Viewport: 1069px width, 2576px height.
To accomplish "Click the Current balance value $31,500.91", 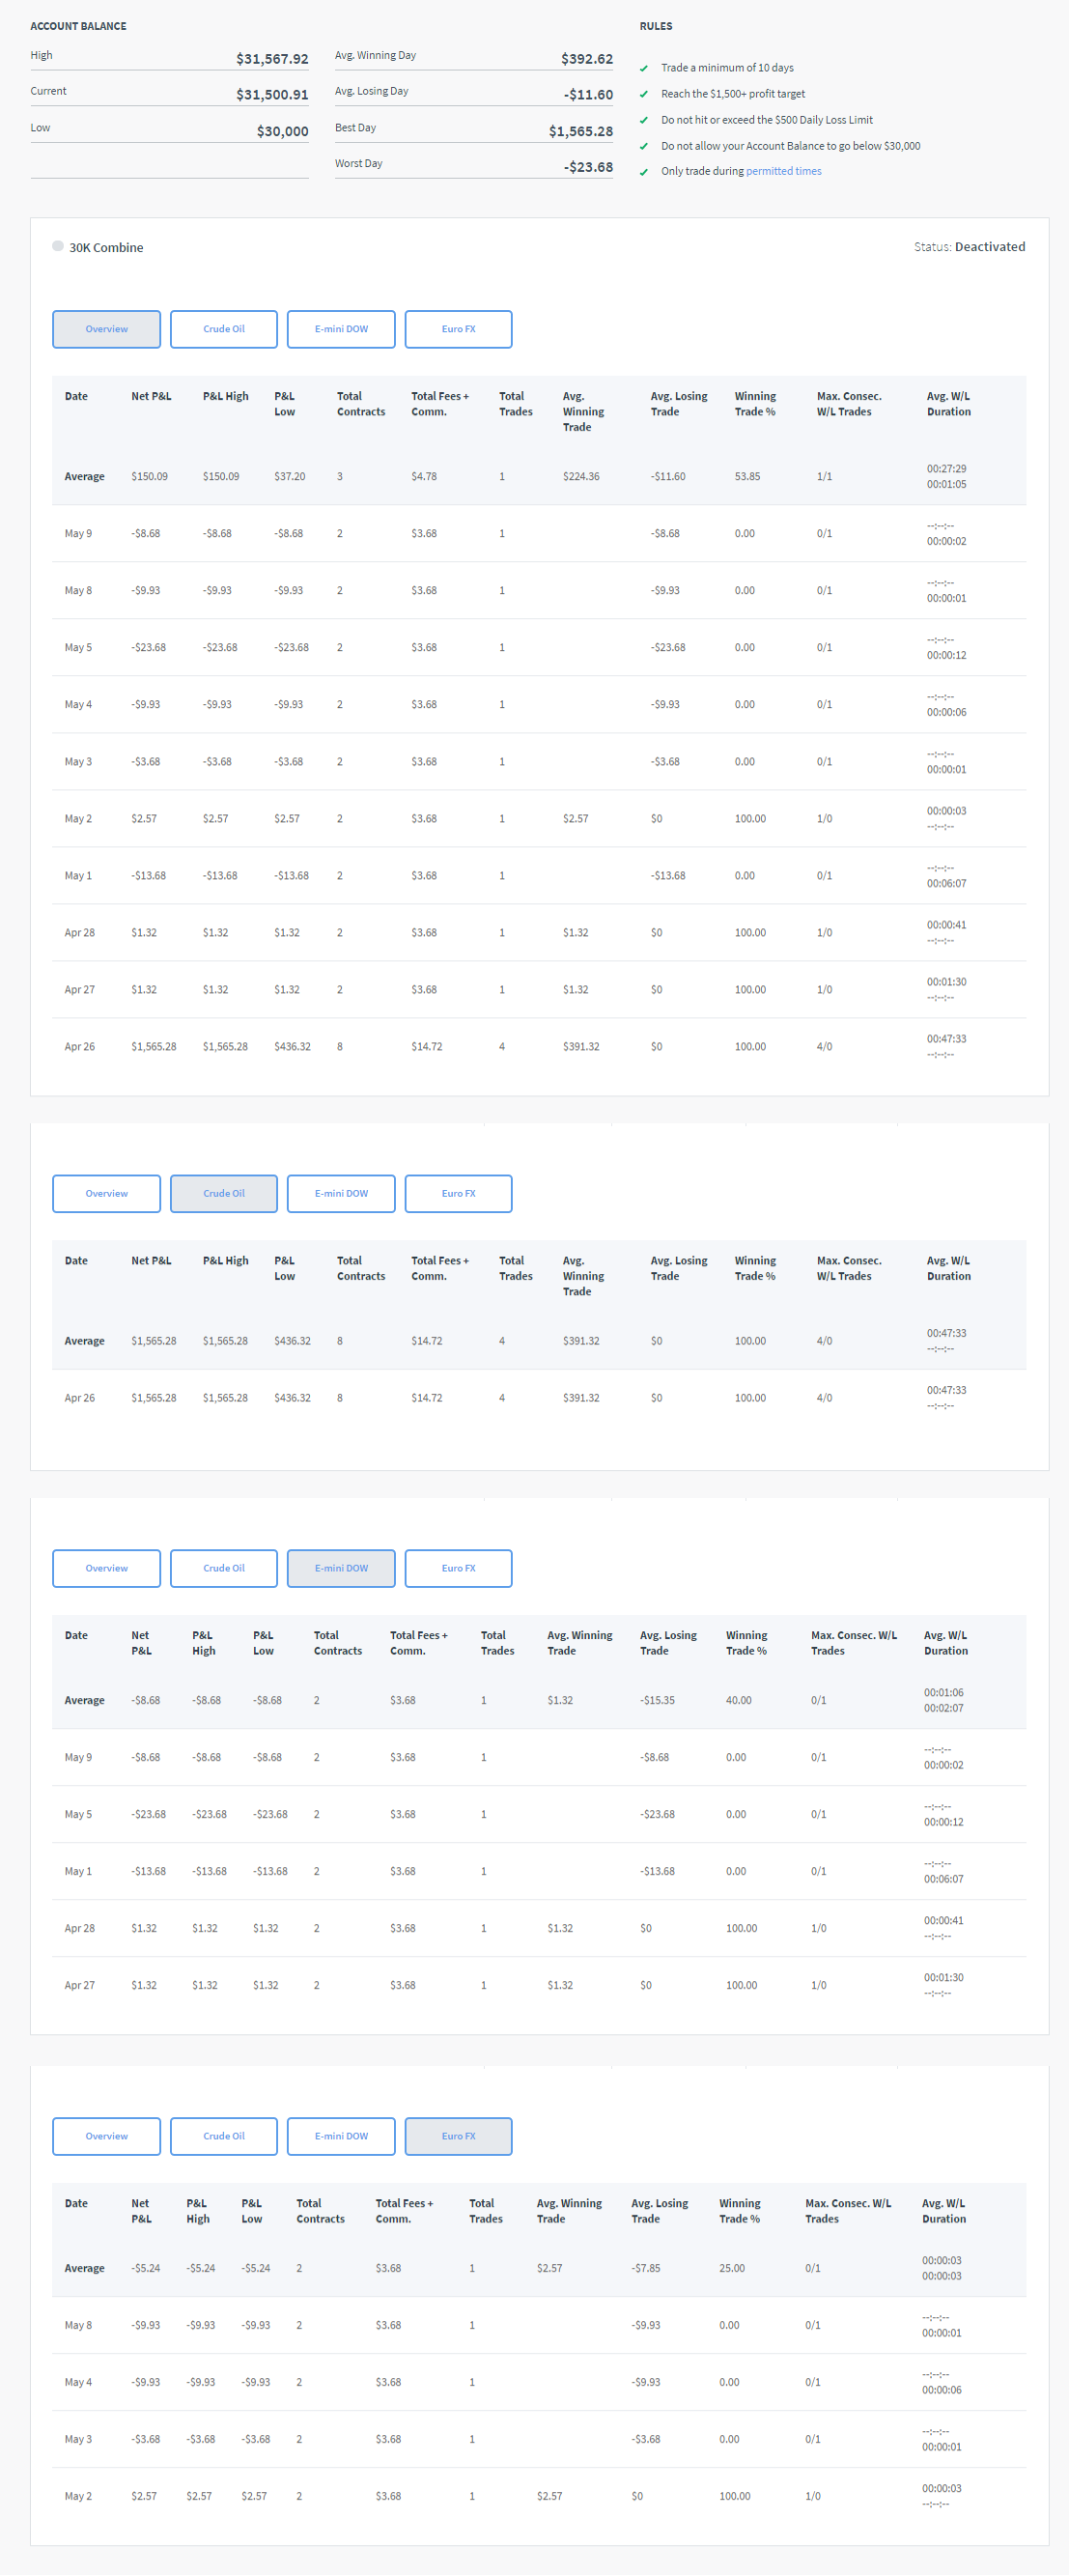I will pos(272,95).
